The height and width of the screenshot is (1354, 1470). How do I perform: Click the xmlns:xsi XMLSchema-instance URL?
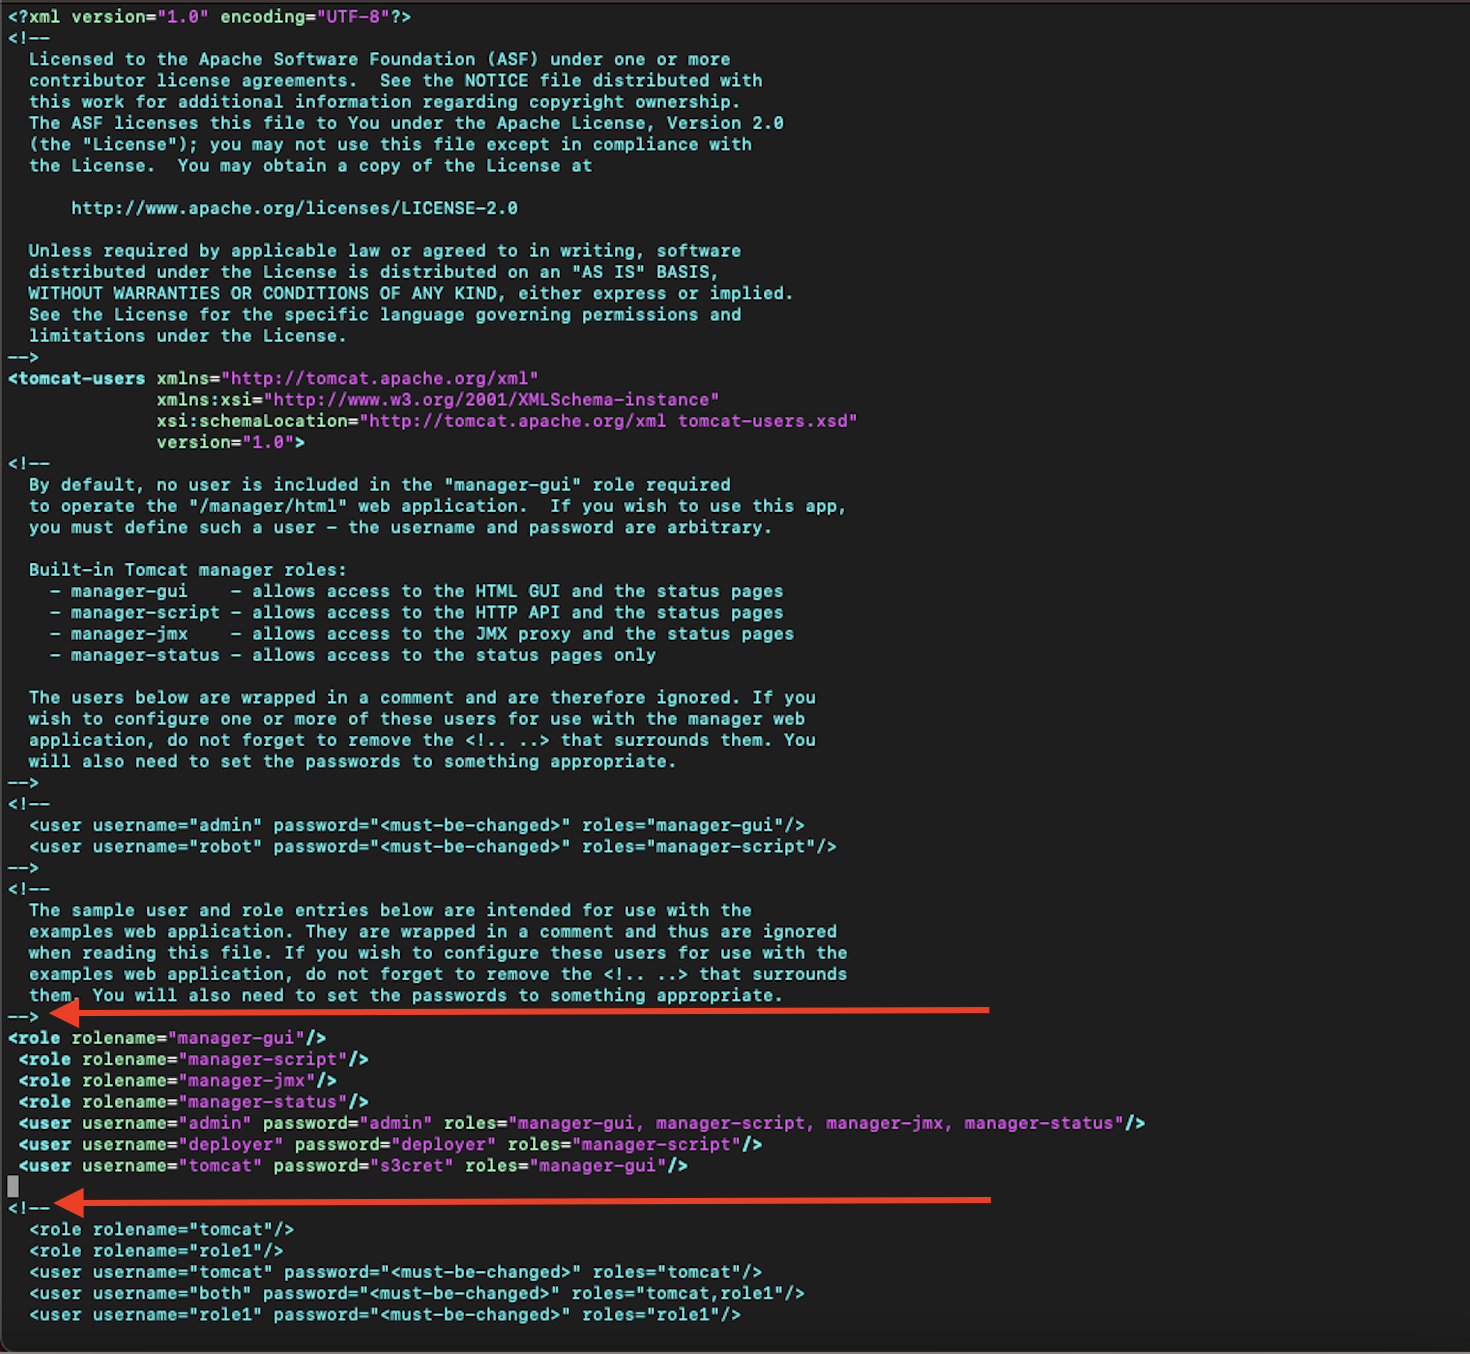coord(491,399)
